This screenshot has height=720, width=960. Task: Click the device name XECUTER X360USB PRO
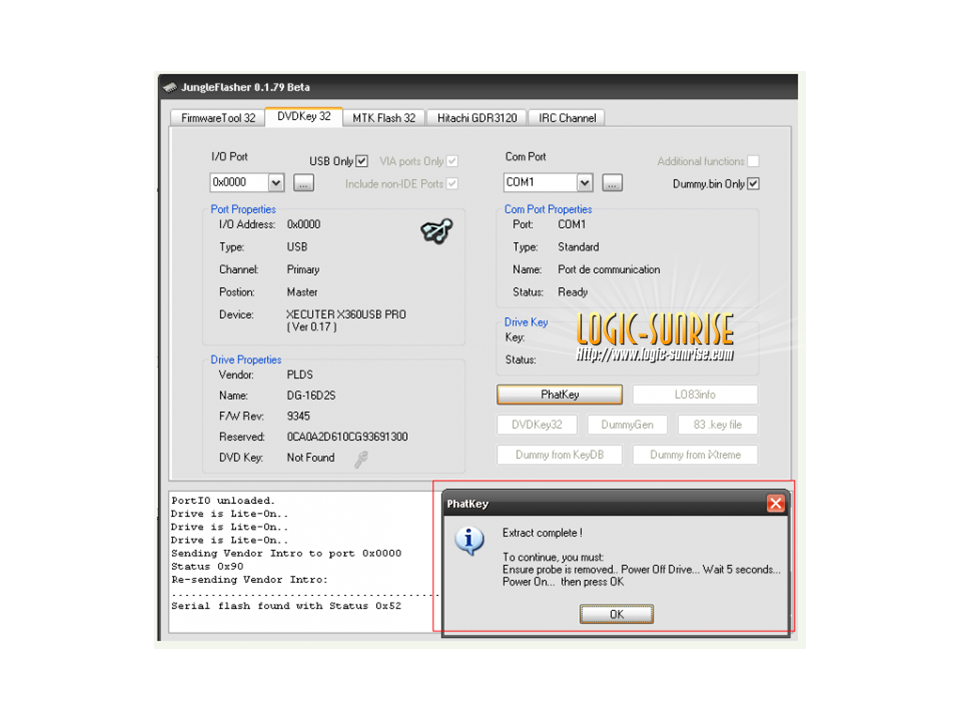[346, 314]
